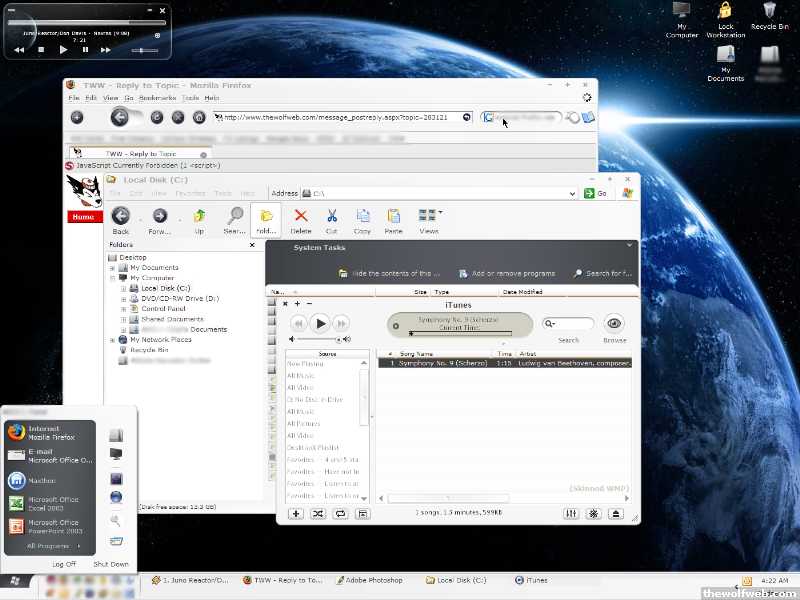The image size is (800, 600).
Task: Click Add or remove programs link
Action: [x=507, y=273]
